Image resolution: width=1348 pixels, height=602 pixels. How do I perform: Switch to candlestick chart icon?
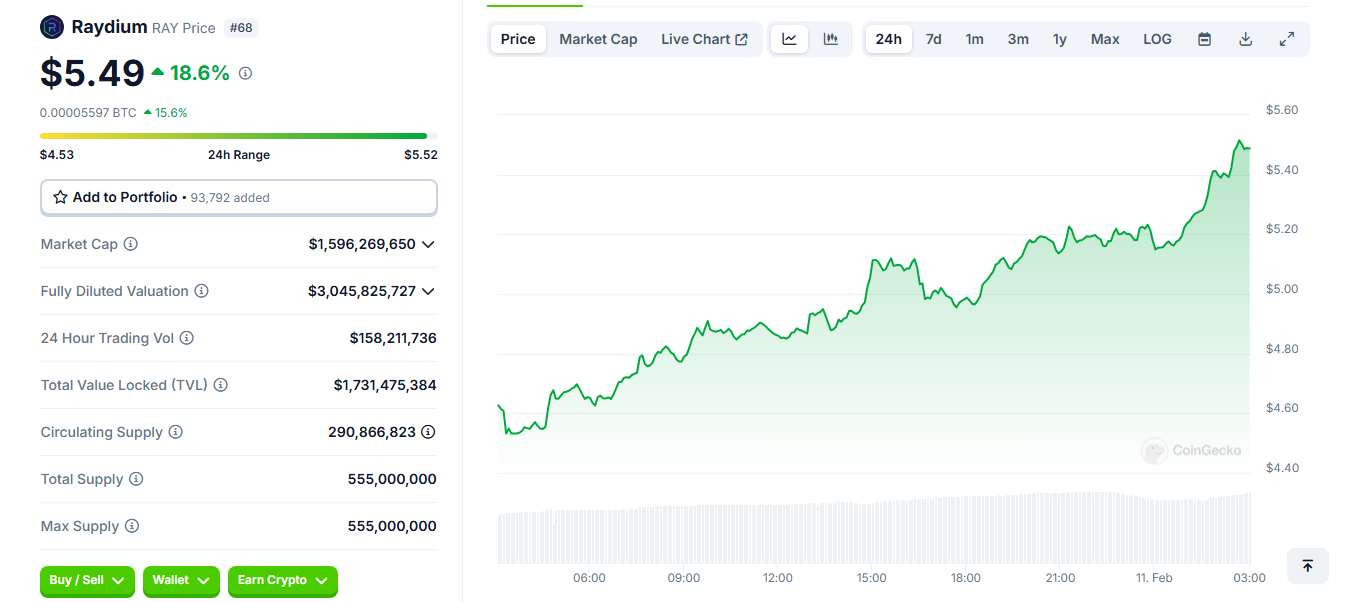coord(830,39)
